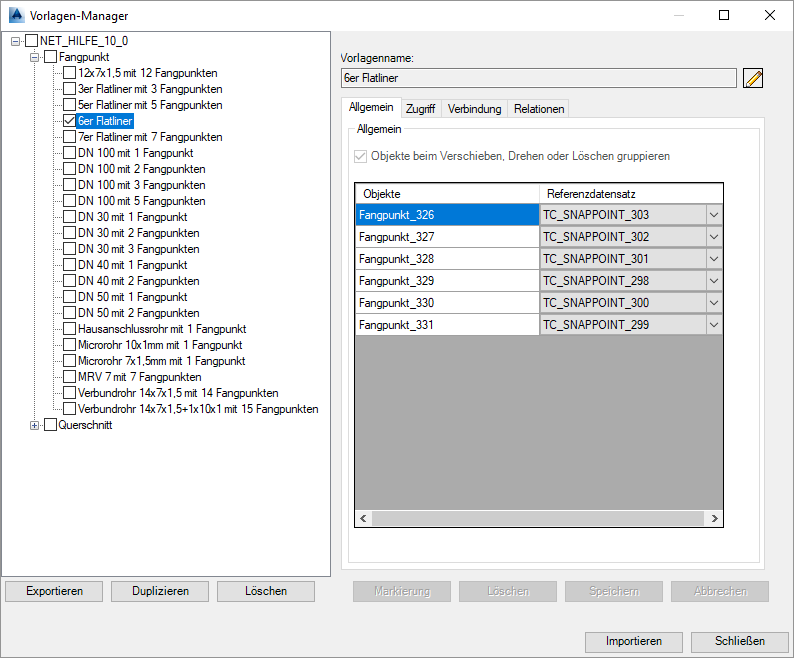Check the 12x7x1,5 mit 12 Fangpunkten box
Image resolution: width=794 pixels, height=658 pixels.
(69, 73)
